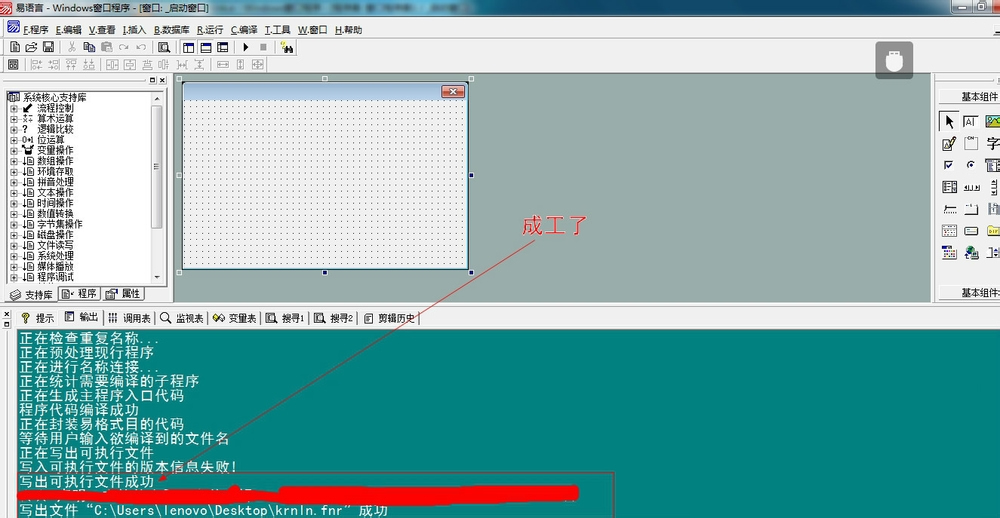Select the network globe component icon

971,252
